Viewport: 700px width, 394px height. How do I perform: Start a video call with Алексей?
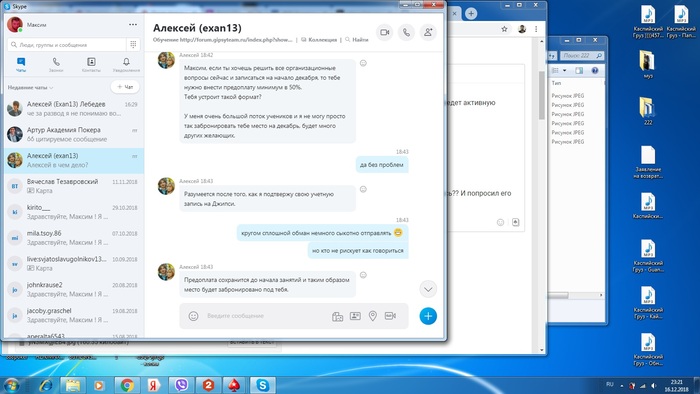384,32
